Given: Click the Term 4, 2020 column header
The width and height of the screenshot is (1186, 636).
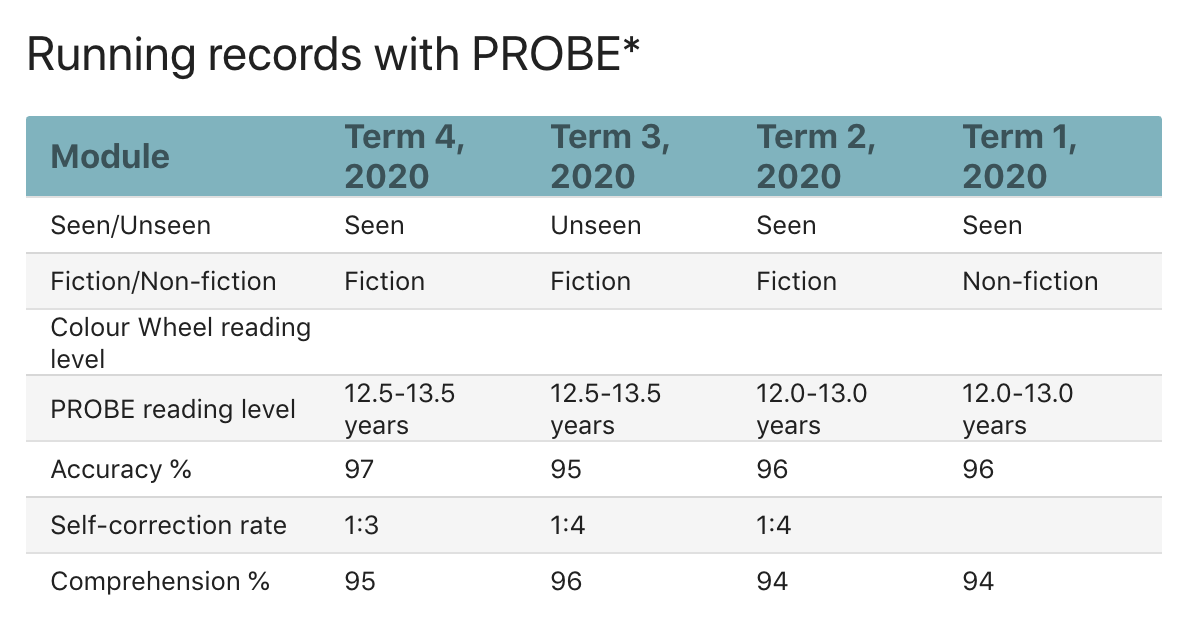Looking at the screenshot, I should click(404, 157).
